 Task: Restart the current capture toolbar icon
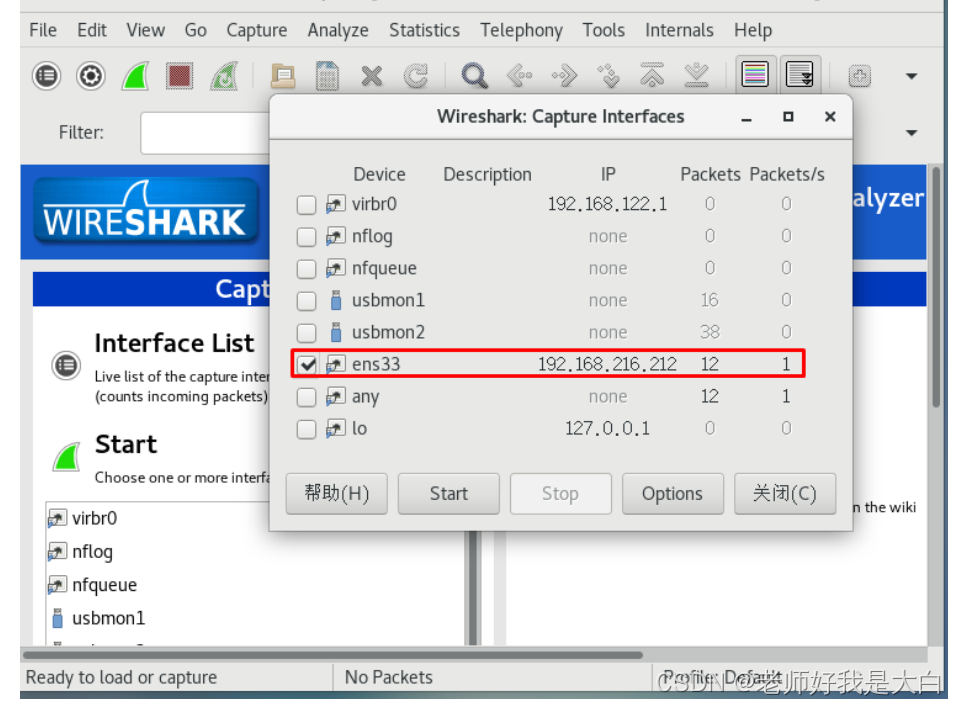[224, 77]
